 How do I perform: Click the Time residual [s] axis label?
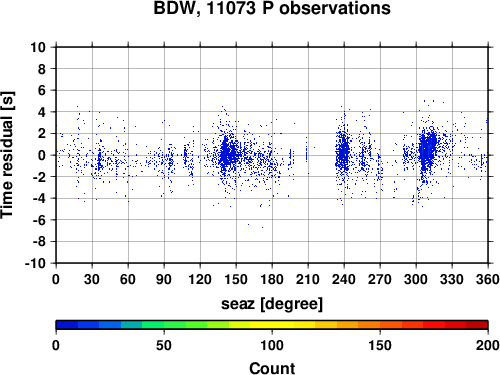coord(7,155)
